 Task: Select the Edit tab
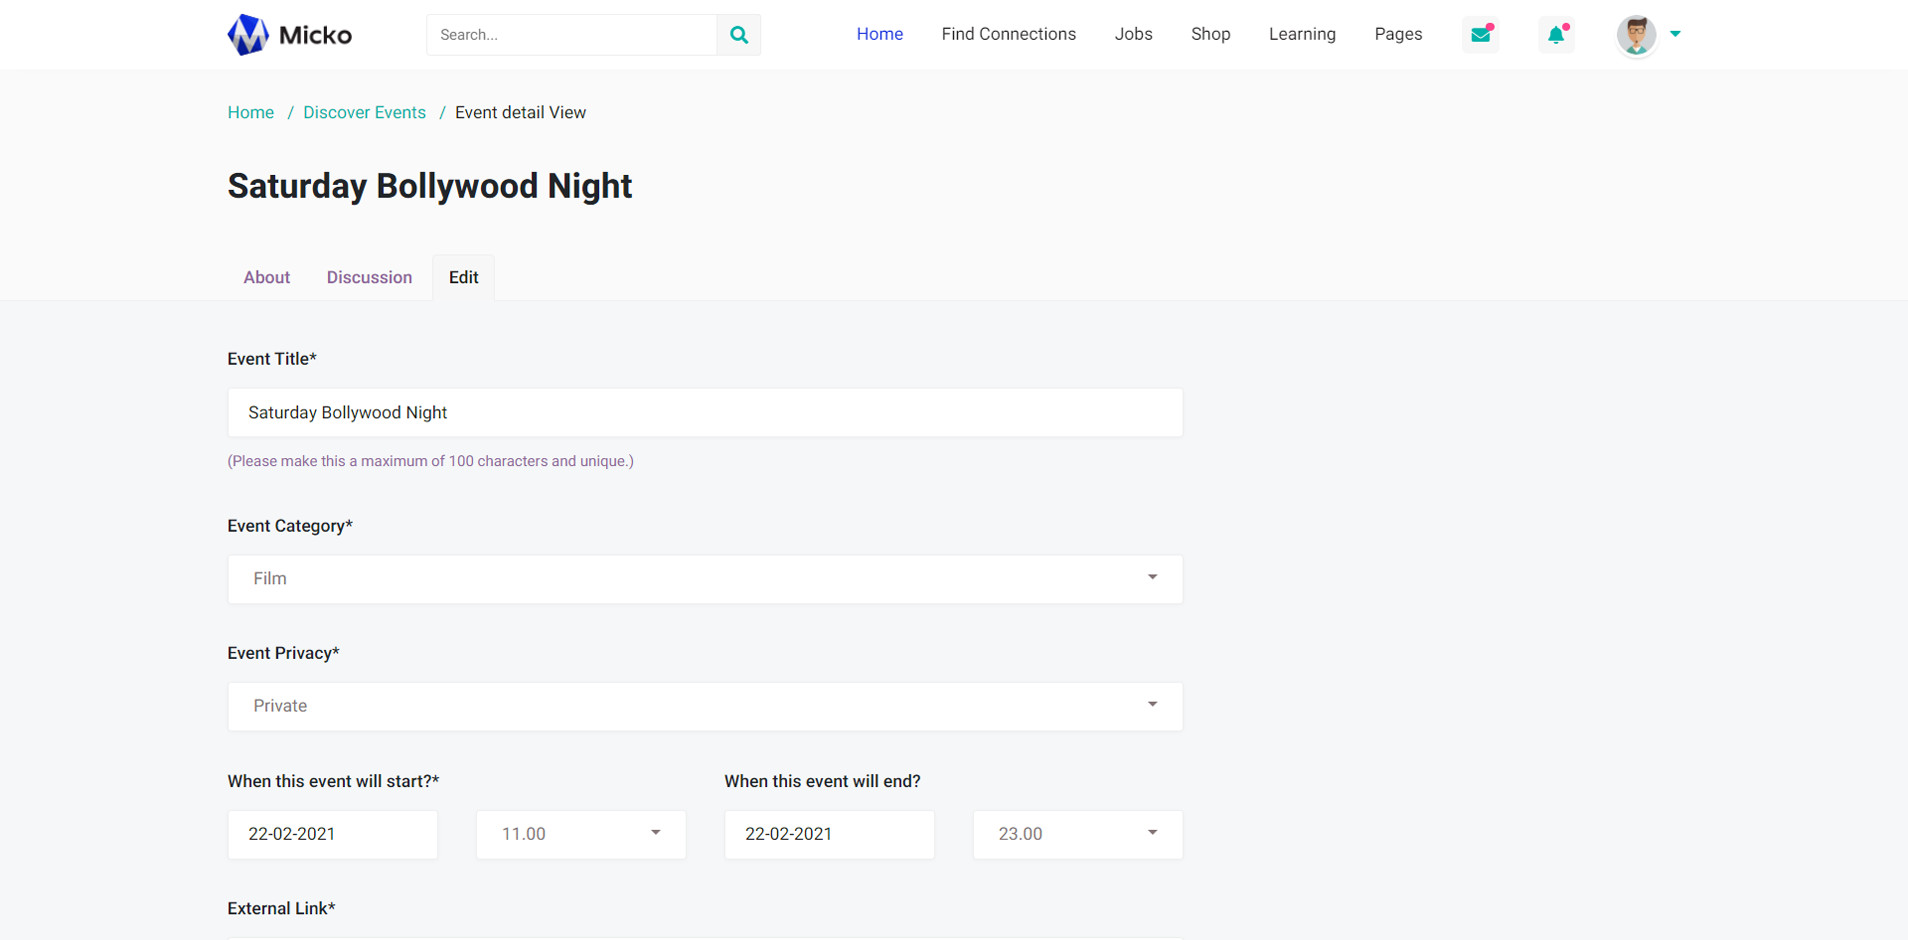[463, 278]
